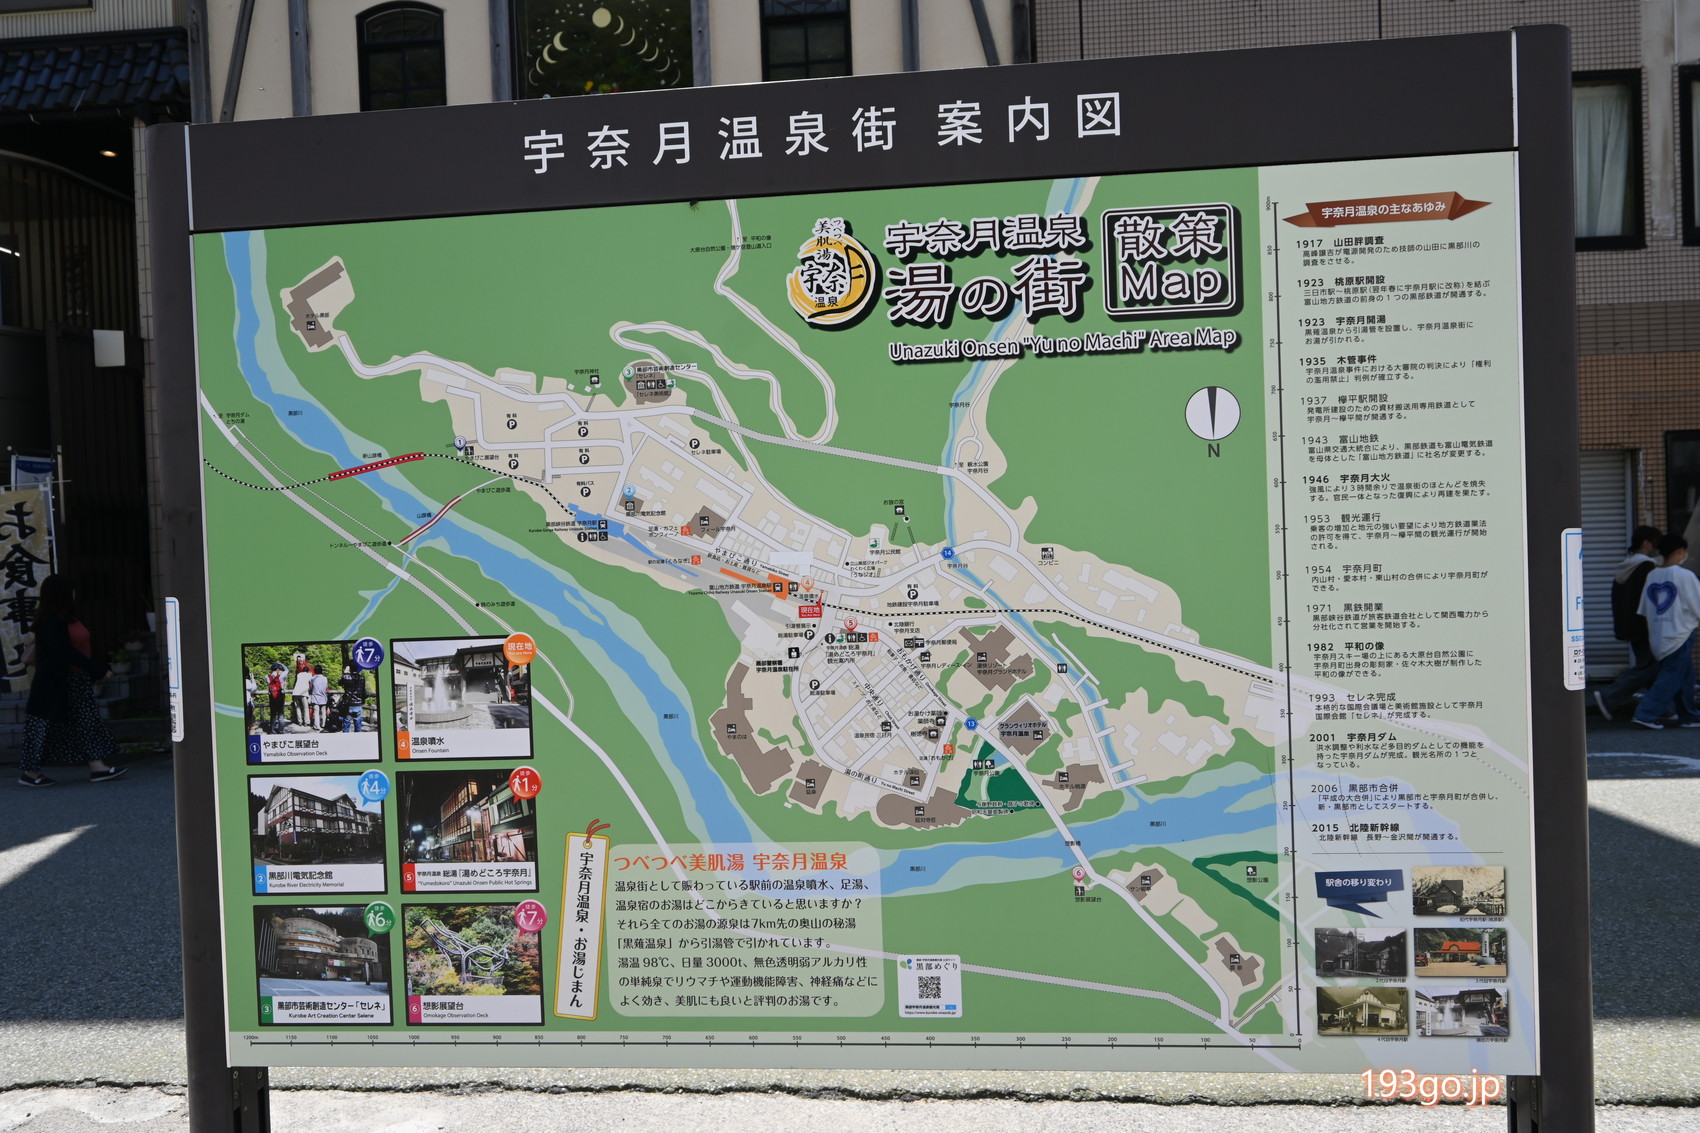Image resolution: width=1700 pixels, height=1133 pixels.
Task: Click the コンビニ convenience store icon
Action: tap(1047, 553)
